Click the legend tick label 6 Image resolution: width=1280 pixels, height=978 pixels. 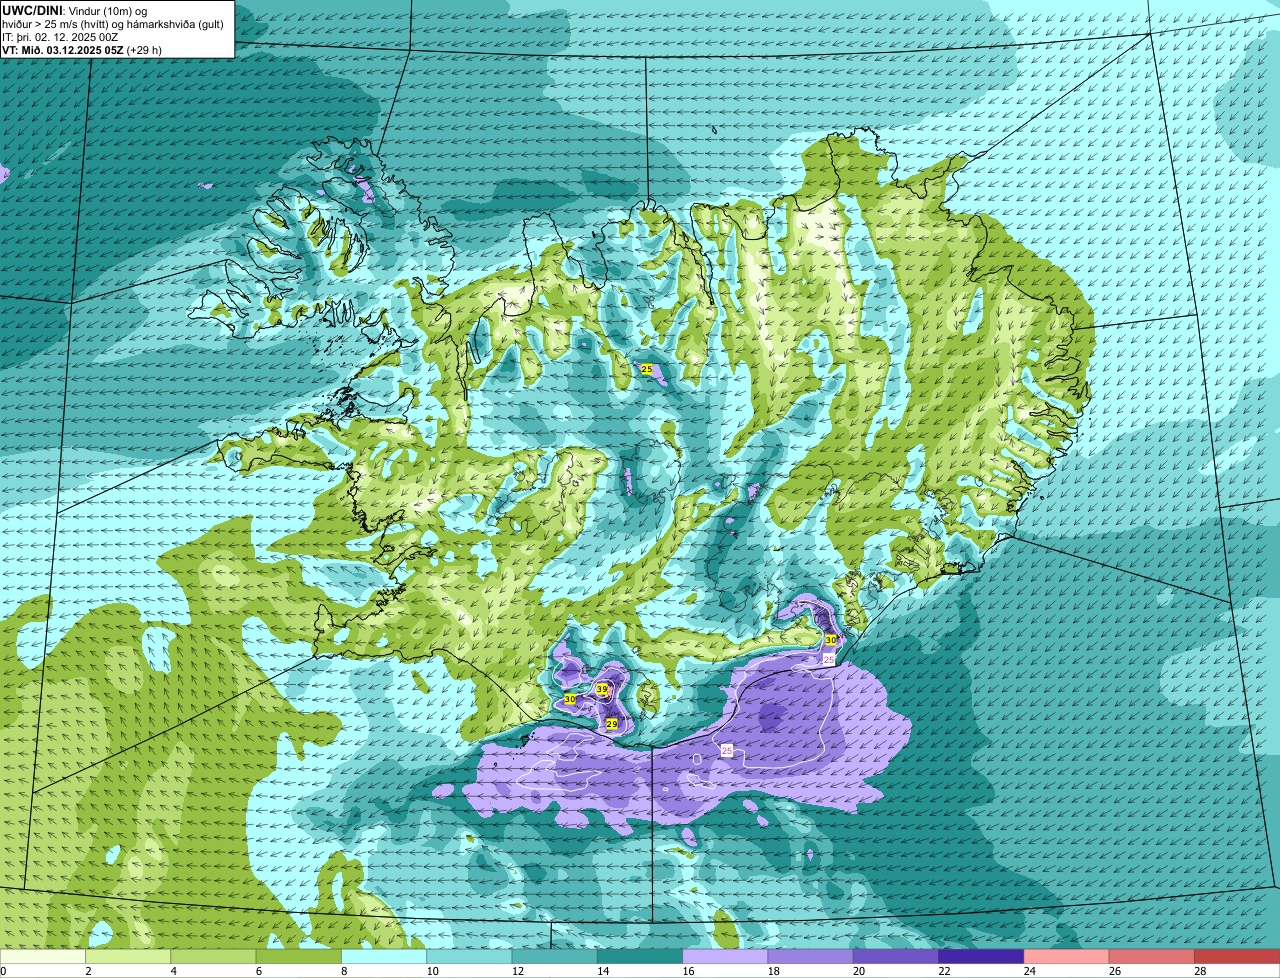point(258,971)
